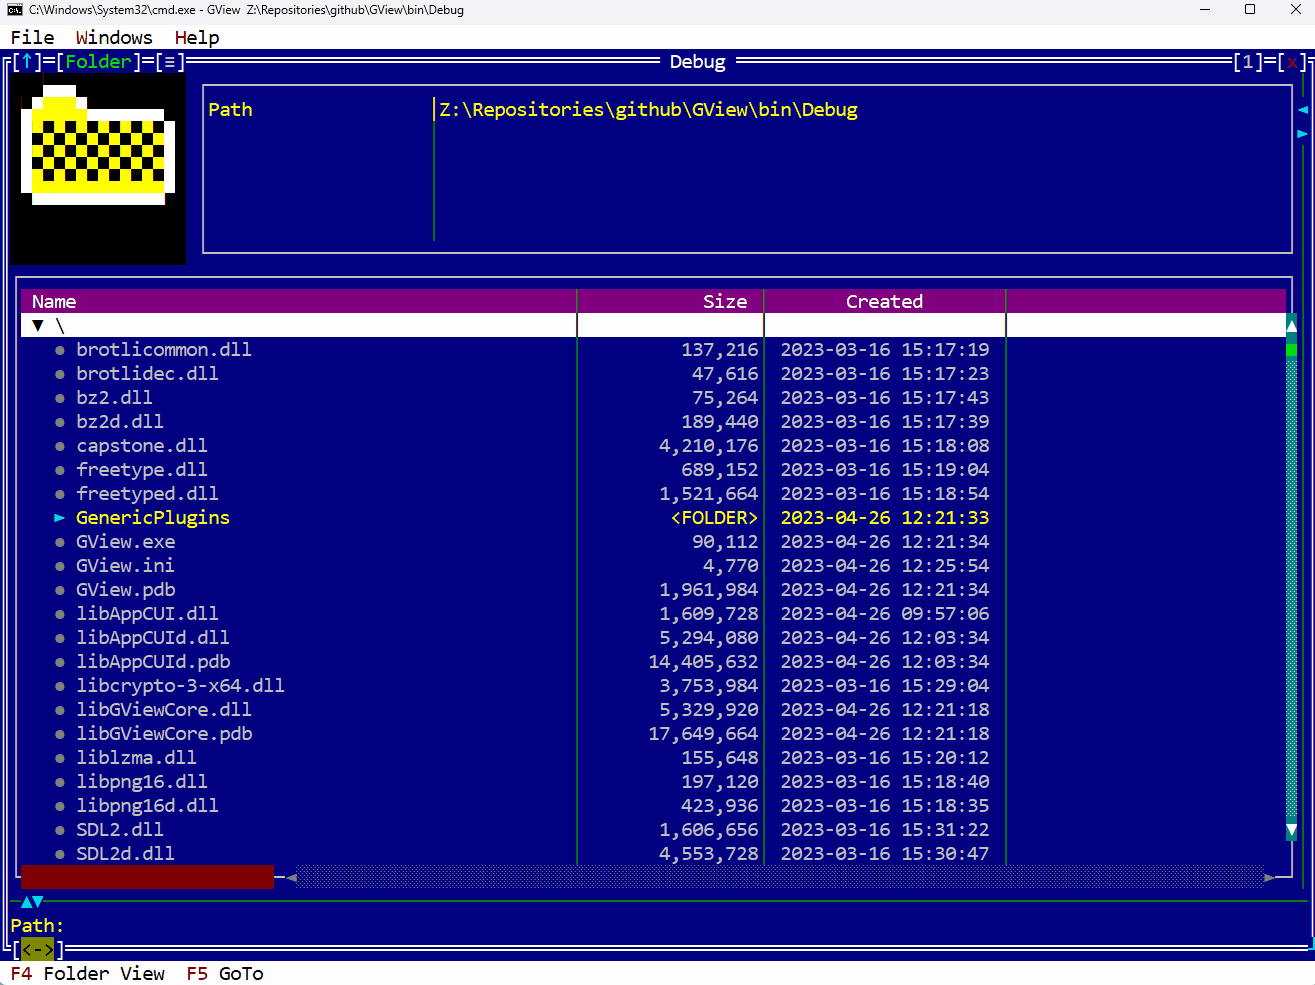The image size is (1315, 985).
Task: Click the cyan right-arrow icon on the right border
Action: 1303,133
